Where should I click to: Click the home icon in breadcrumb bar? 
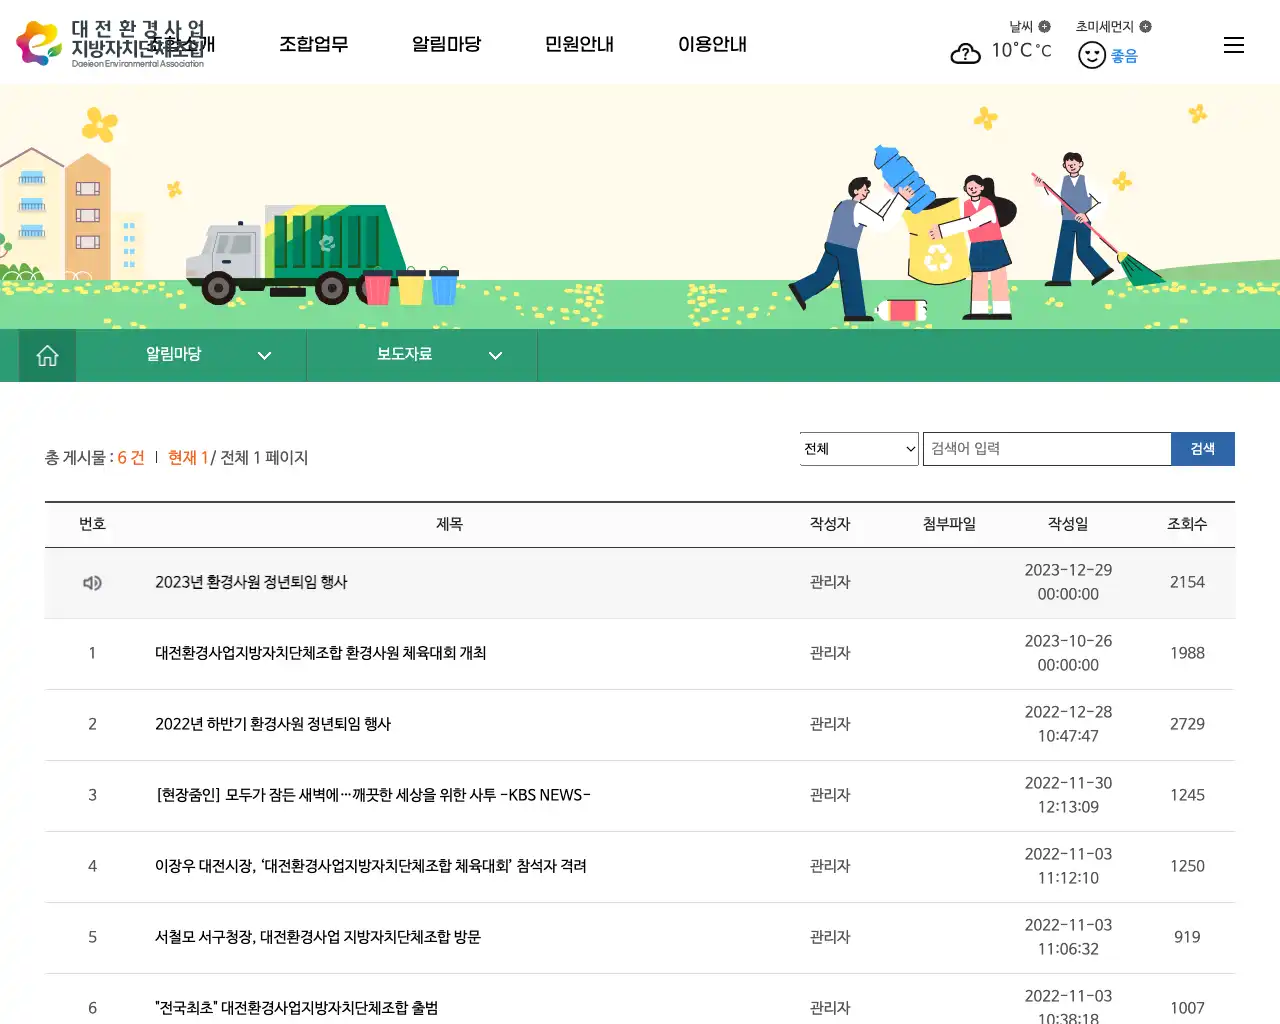[46, 355]
